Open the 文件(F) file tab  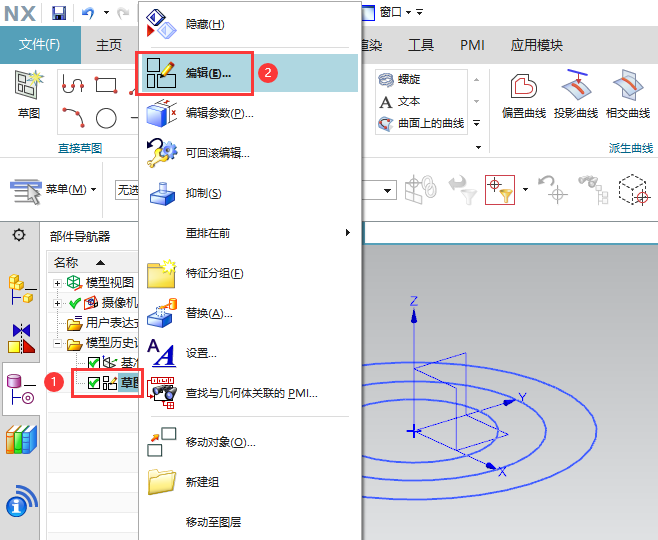pos(40,44)
